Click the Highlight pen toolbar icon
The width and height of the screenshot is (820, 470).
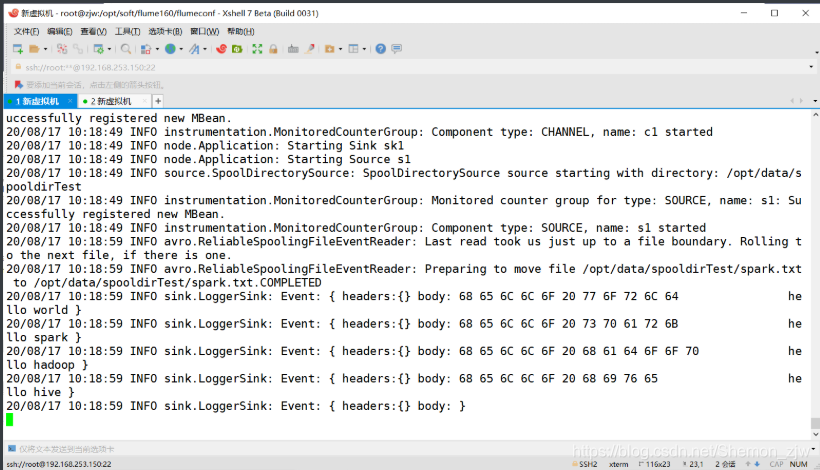(x=310, y=49)
